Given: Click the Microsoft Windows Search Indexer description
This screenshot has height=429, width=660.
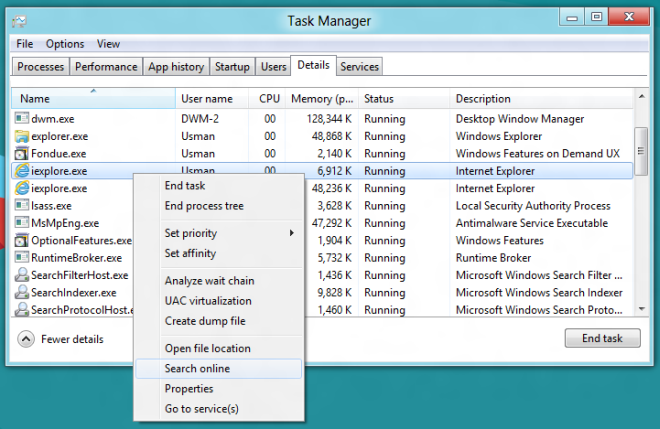Looking at the screenshot, I should coord(539,292).
